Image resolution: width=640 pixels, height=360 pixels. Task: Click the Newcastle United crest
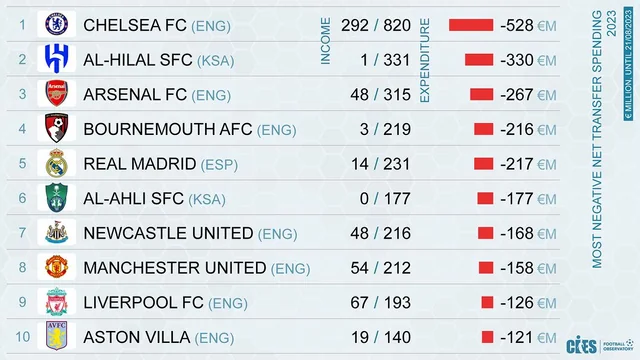pos(56,232)
